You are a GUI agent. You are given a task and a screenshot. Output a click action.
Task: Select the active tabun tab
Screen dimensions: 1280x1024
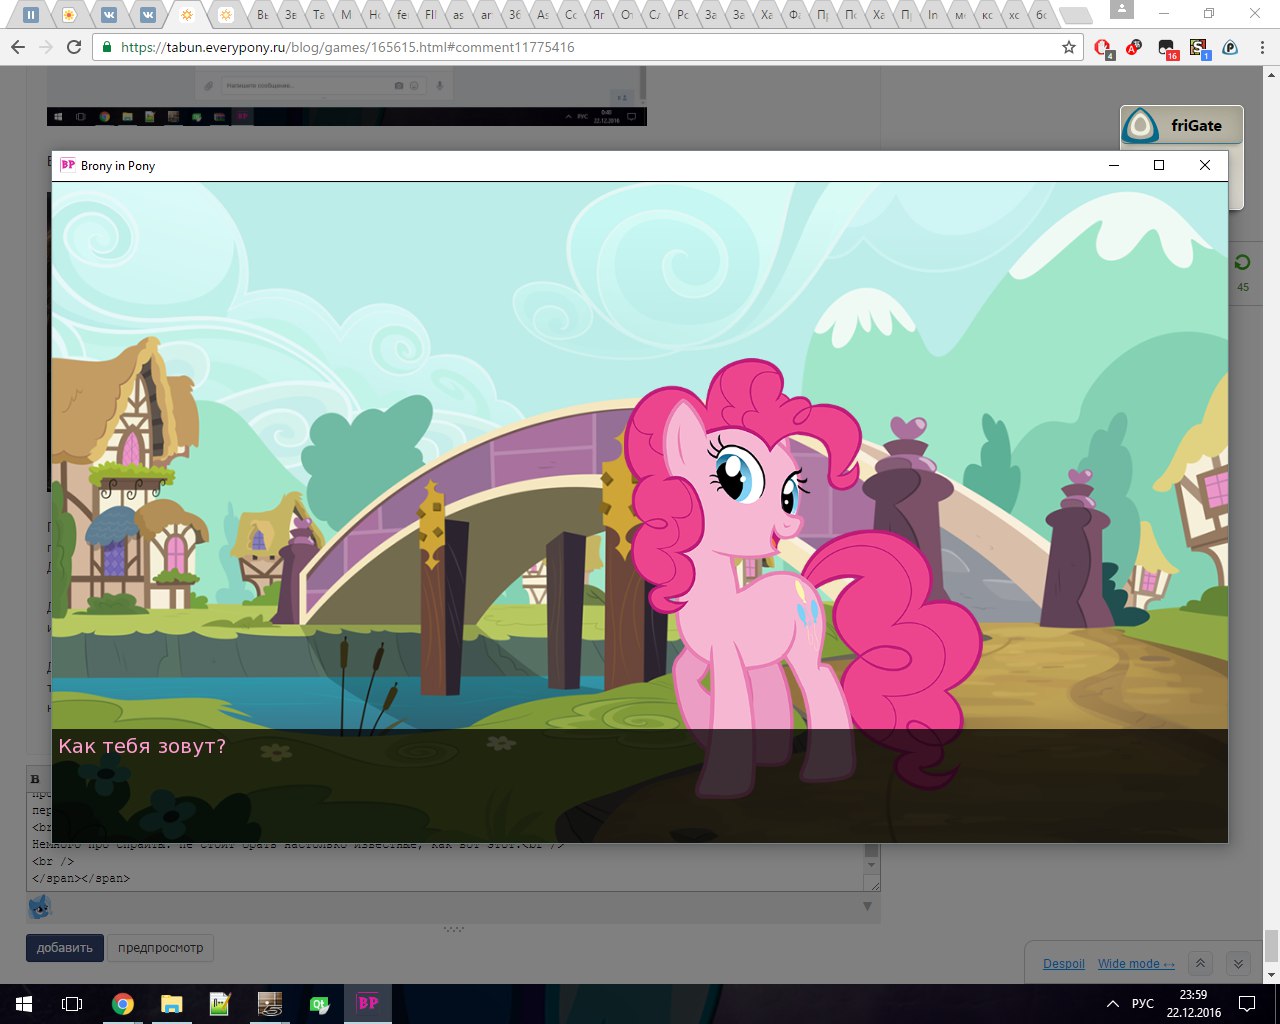(x=186, y=15)
